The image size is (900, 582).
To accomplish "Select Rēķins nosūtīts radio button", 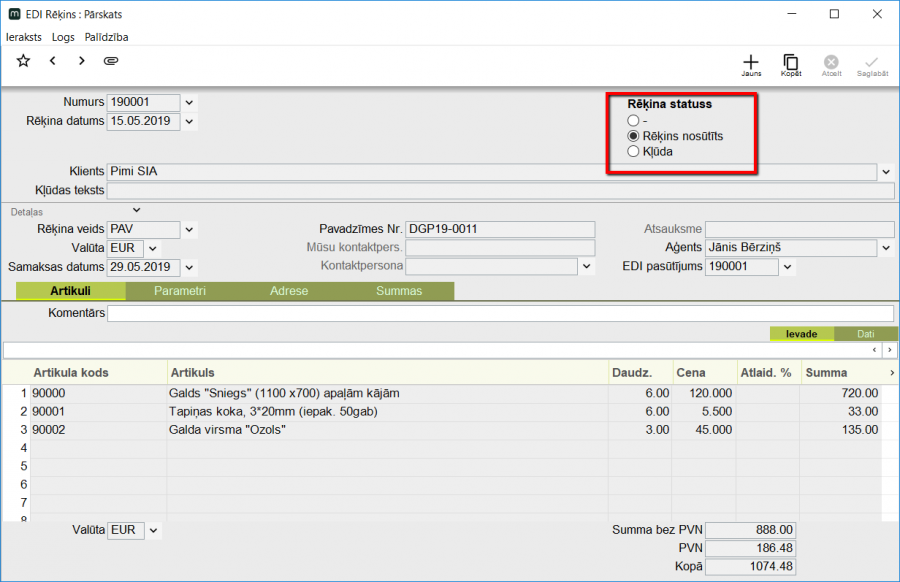I will 633,136.
